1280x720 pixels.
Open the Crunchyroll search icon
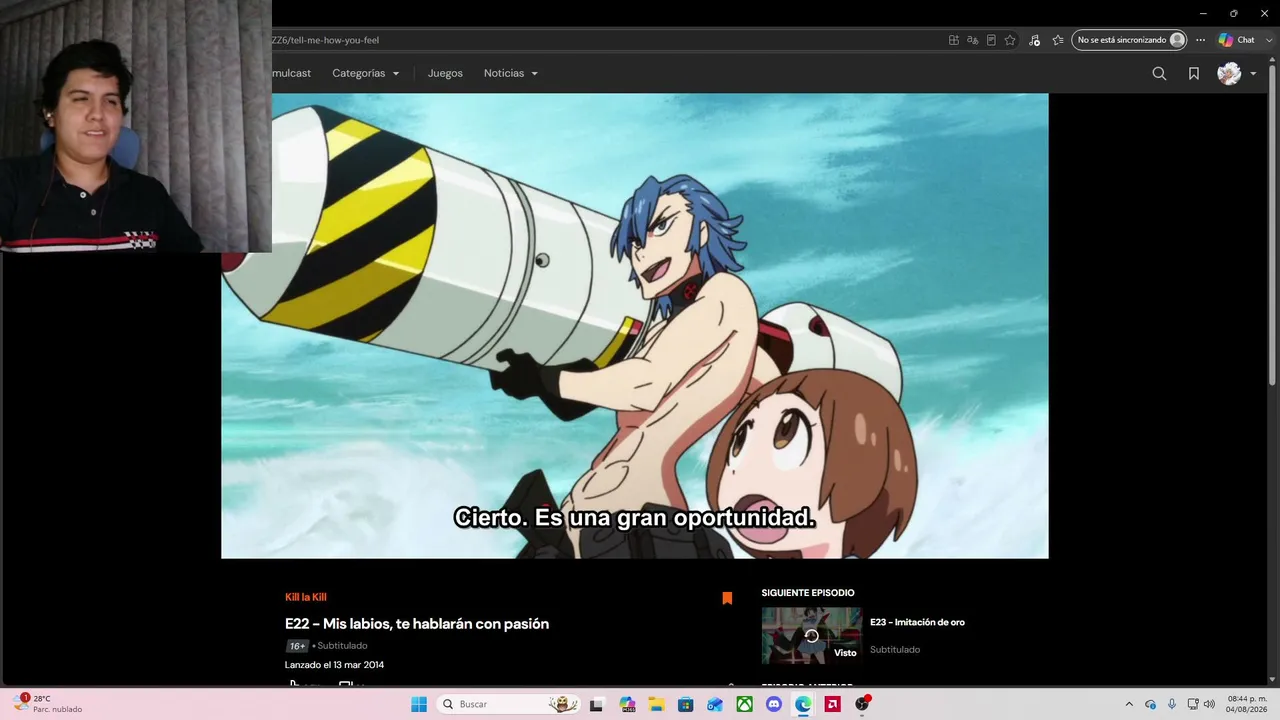[1159, 73]
